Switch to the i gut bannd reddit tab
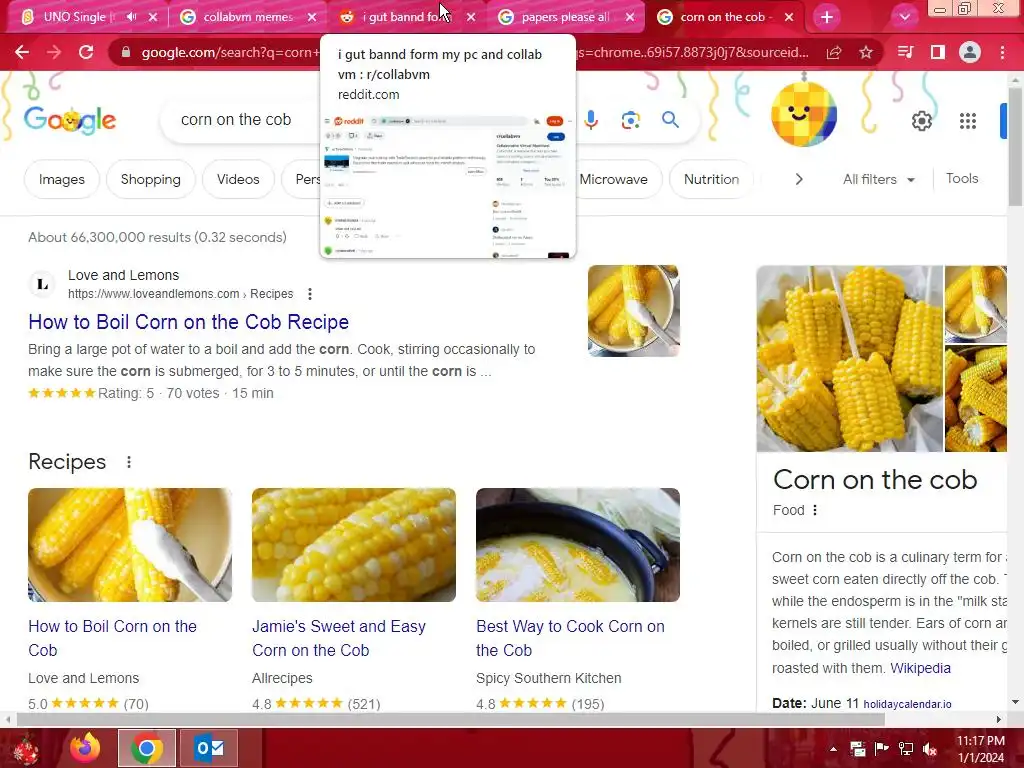 click(x=398, y=17)
